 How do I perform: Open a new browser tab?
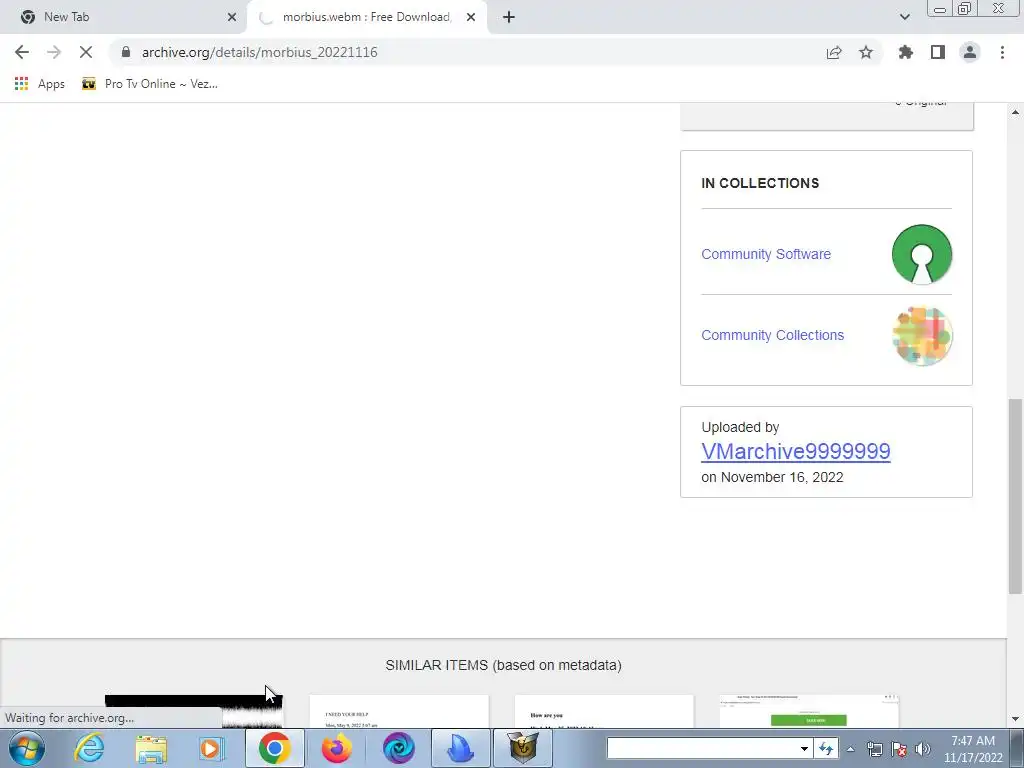point(509,17)
